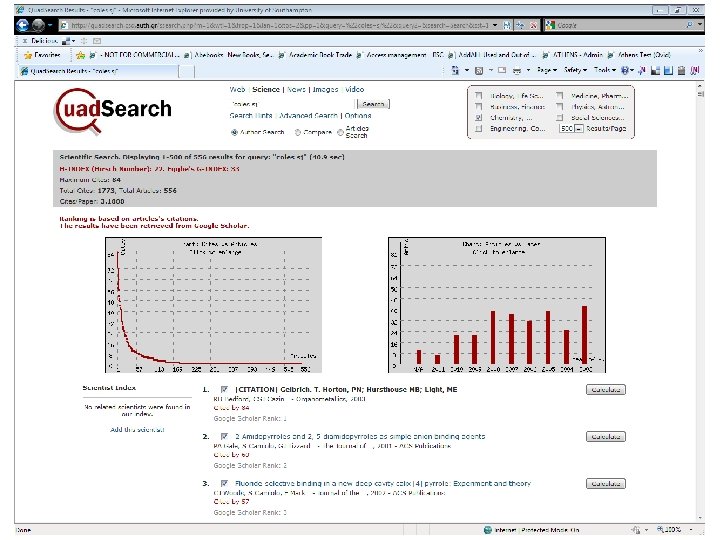The image size is (720, 540).
Task: Switch to the Images search tab
Action: click(x=325, y=90)
